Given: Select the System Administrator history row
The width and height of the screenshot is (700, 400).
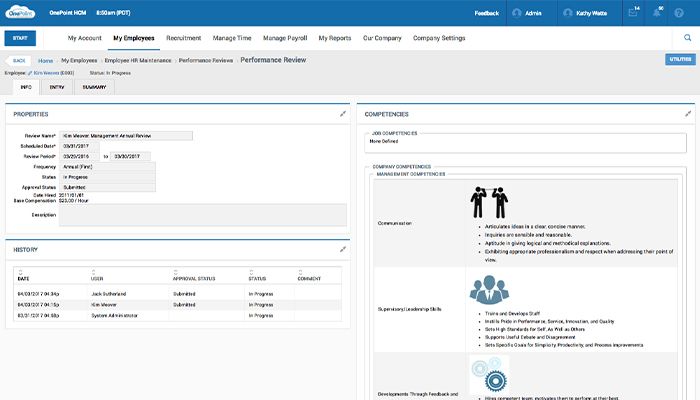Looking at the screenshot, I should coord(177,315).
